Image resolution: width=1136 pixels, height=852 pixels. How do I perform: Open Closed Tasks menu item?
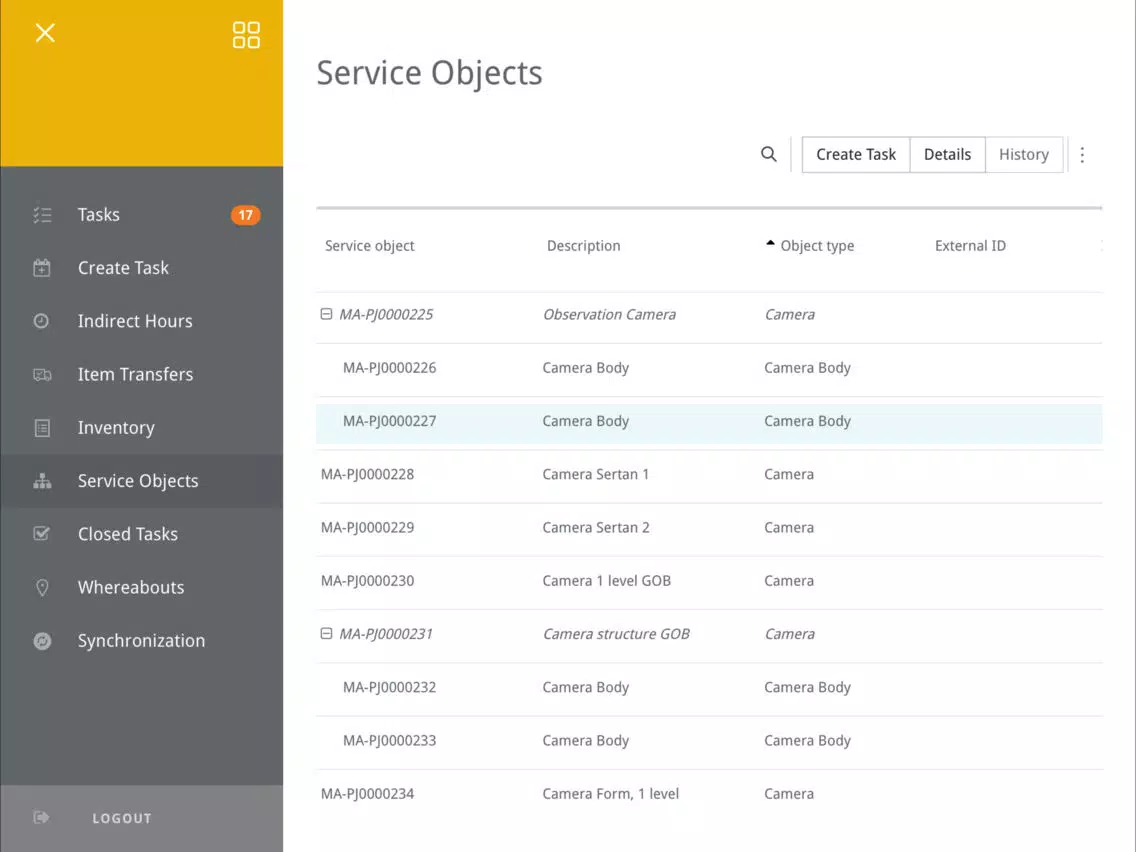click(141, 534)
